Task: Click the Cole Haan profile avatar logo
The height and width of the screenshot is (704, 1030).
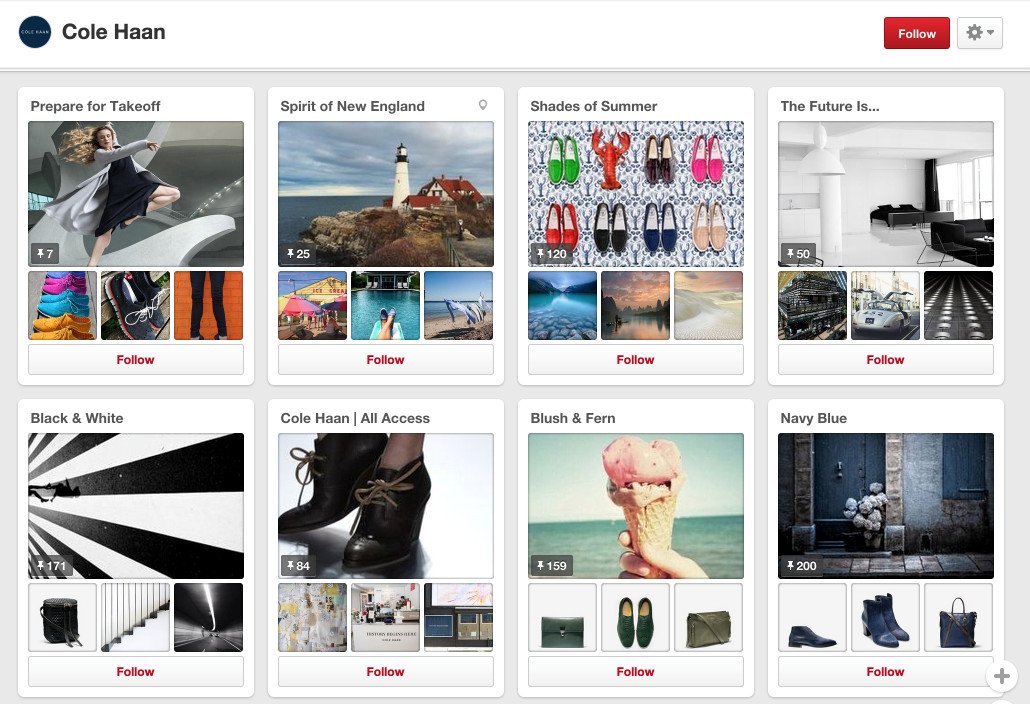Action: [x=35, y=32]
